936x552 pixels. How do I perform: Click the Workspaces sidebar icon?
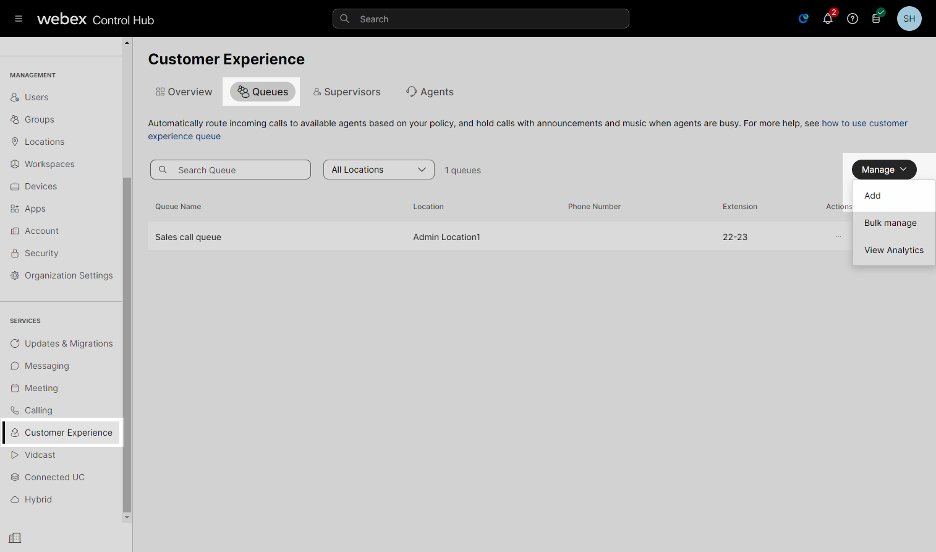pos(15,164)
